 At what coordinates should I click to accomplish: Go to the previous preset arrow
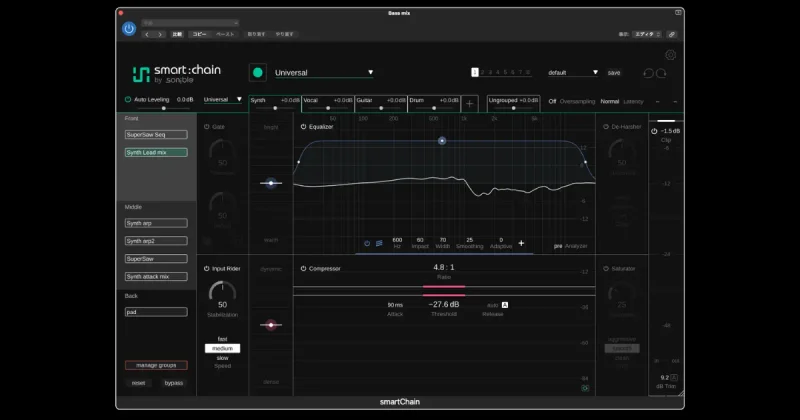[x=147, y=34]
